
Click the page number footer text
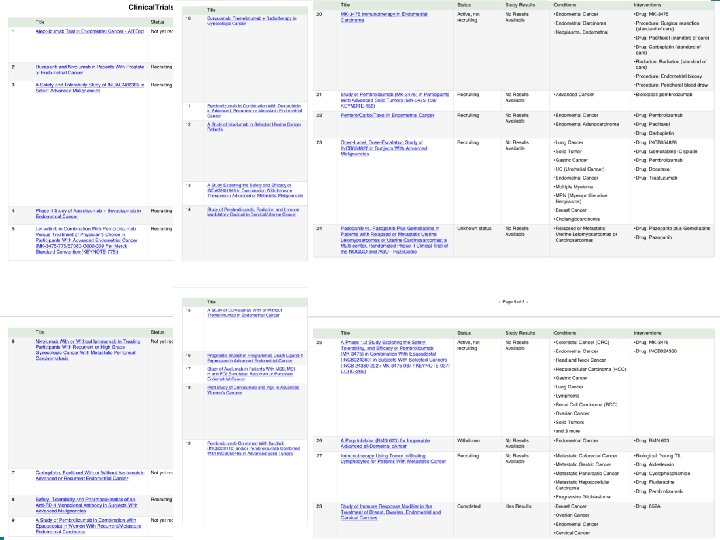point(513,302)
